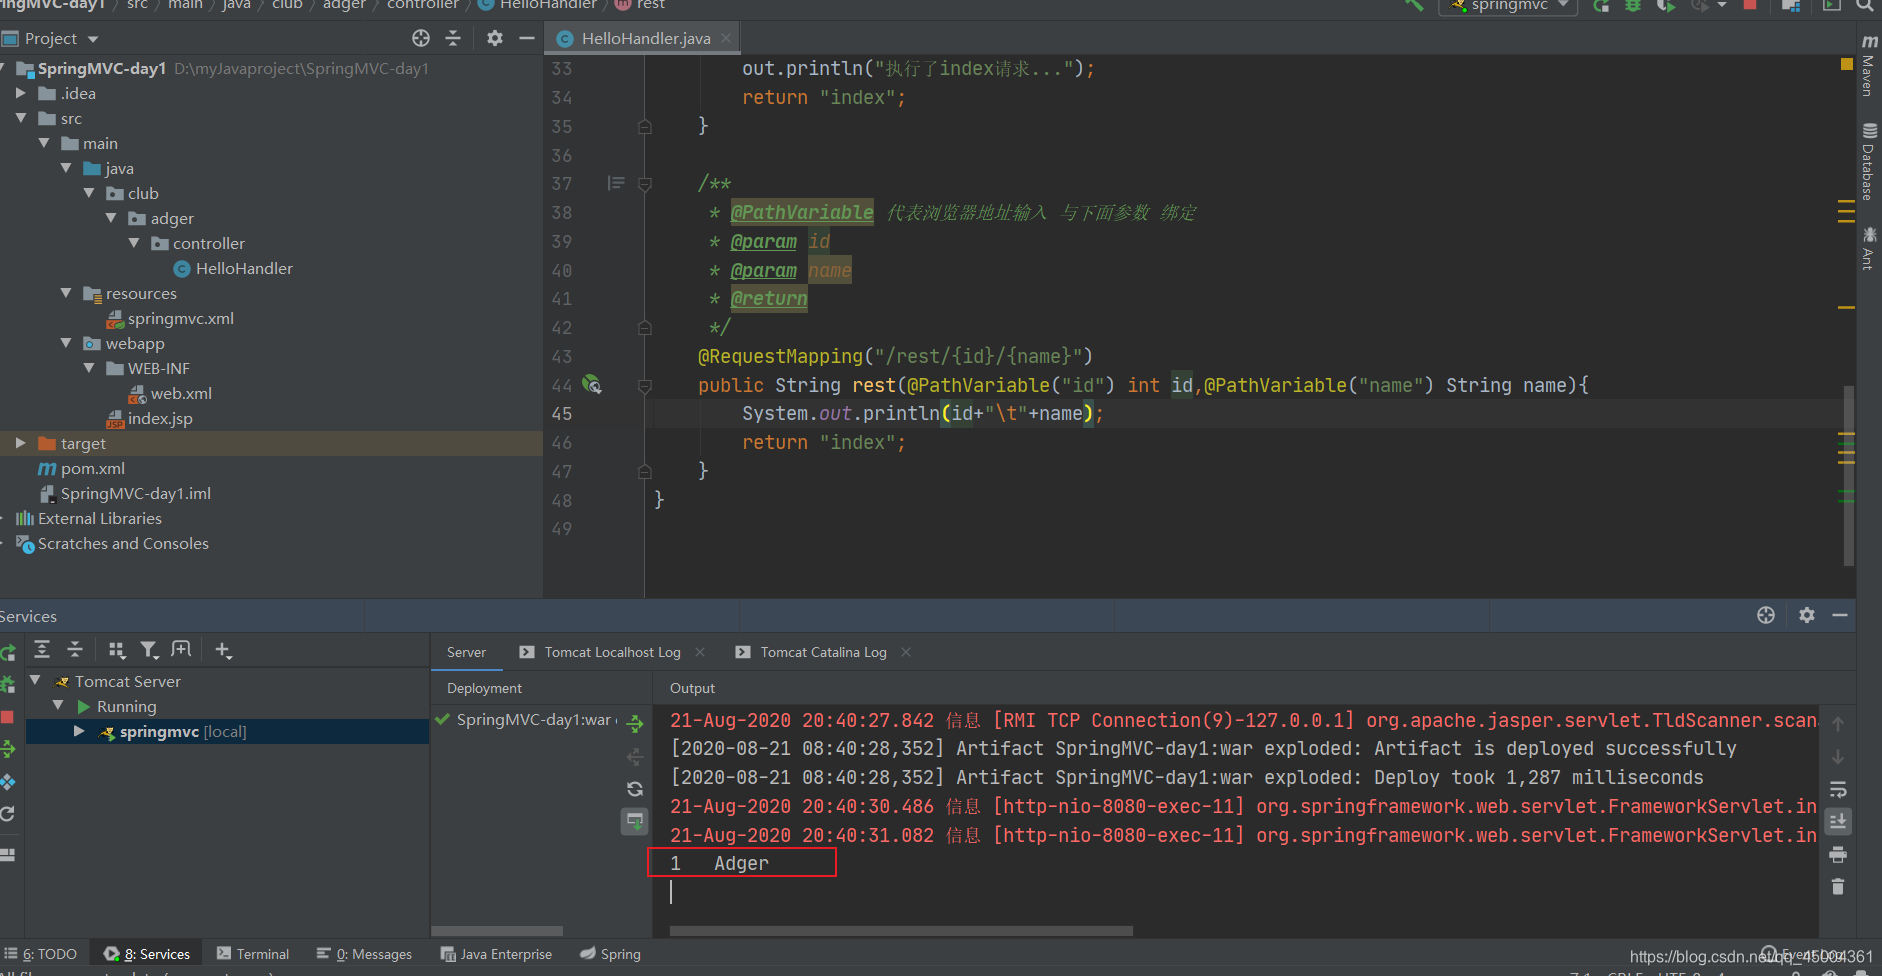Select the HelloHandler.java editor tab
This screenshot has width=1882, height=976.
644,38
